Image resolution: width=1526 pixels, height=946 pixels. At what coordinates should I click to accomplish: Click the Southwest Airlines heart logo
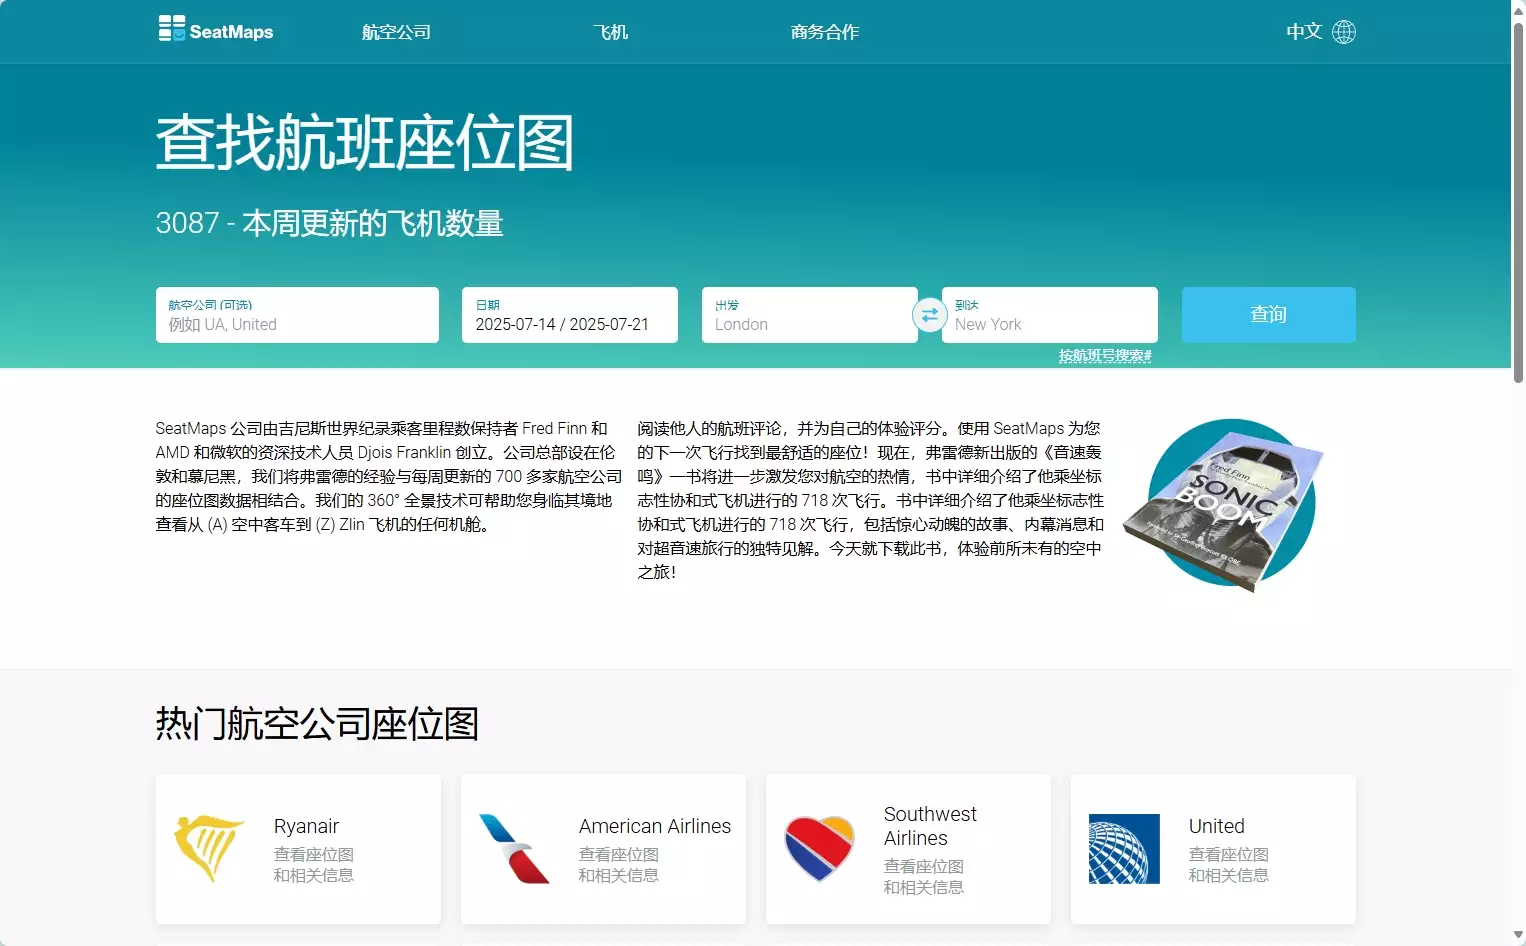point(819,849)
